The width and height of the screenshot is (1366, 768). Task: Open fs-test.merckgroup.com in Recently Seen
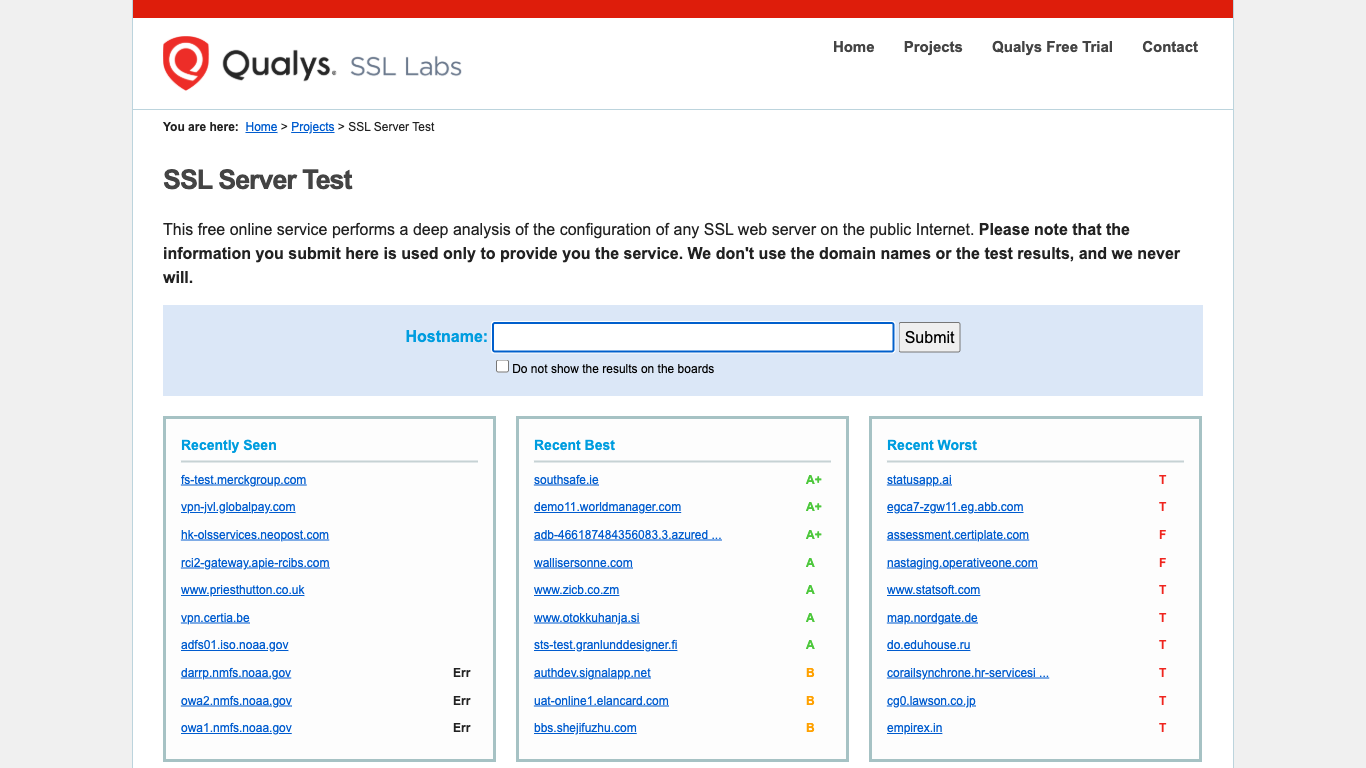(244, 480)
